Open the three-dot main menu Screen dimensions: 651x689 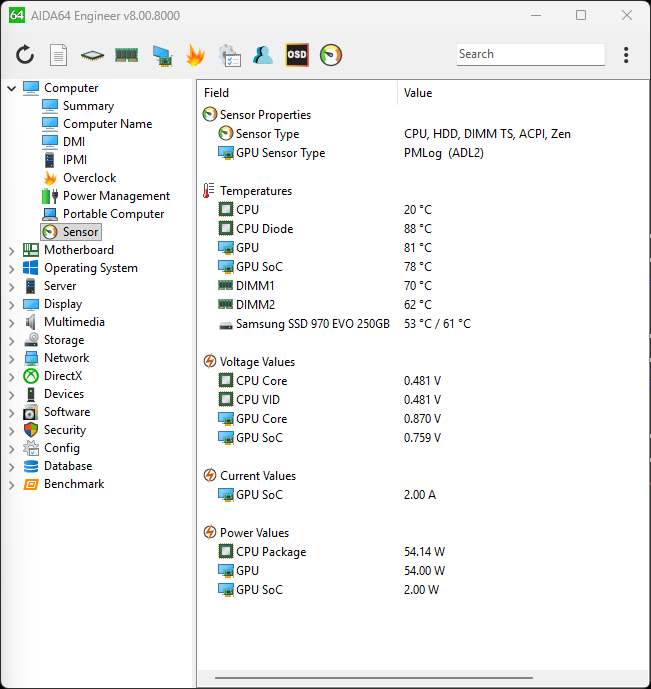point(626,55)
